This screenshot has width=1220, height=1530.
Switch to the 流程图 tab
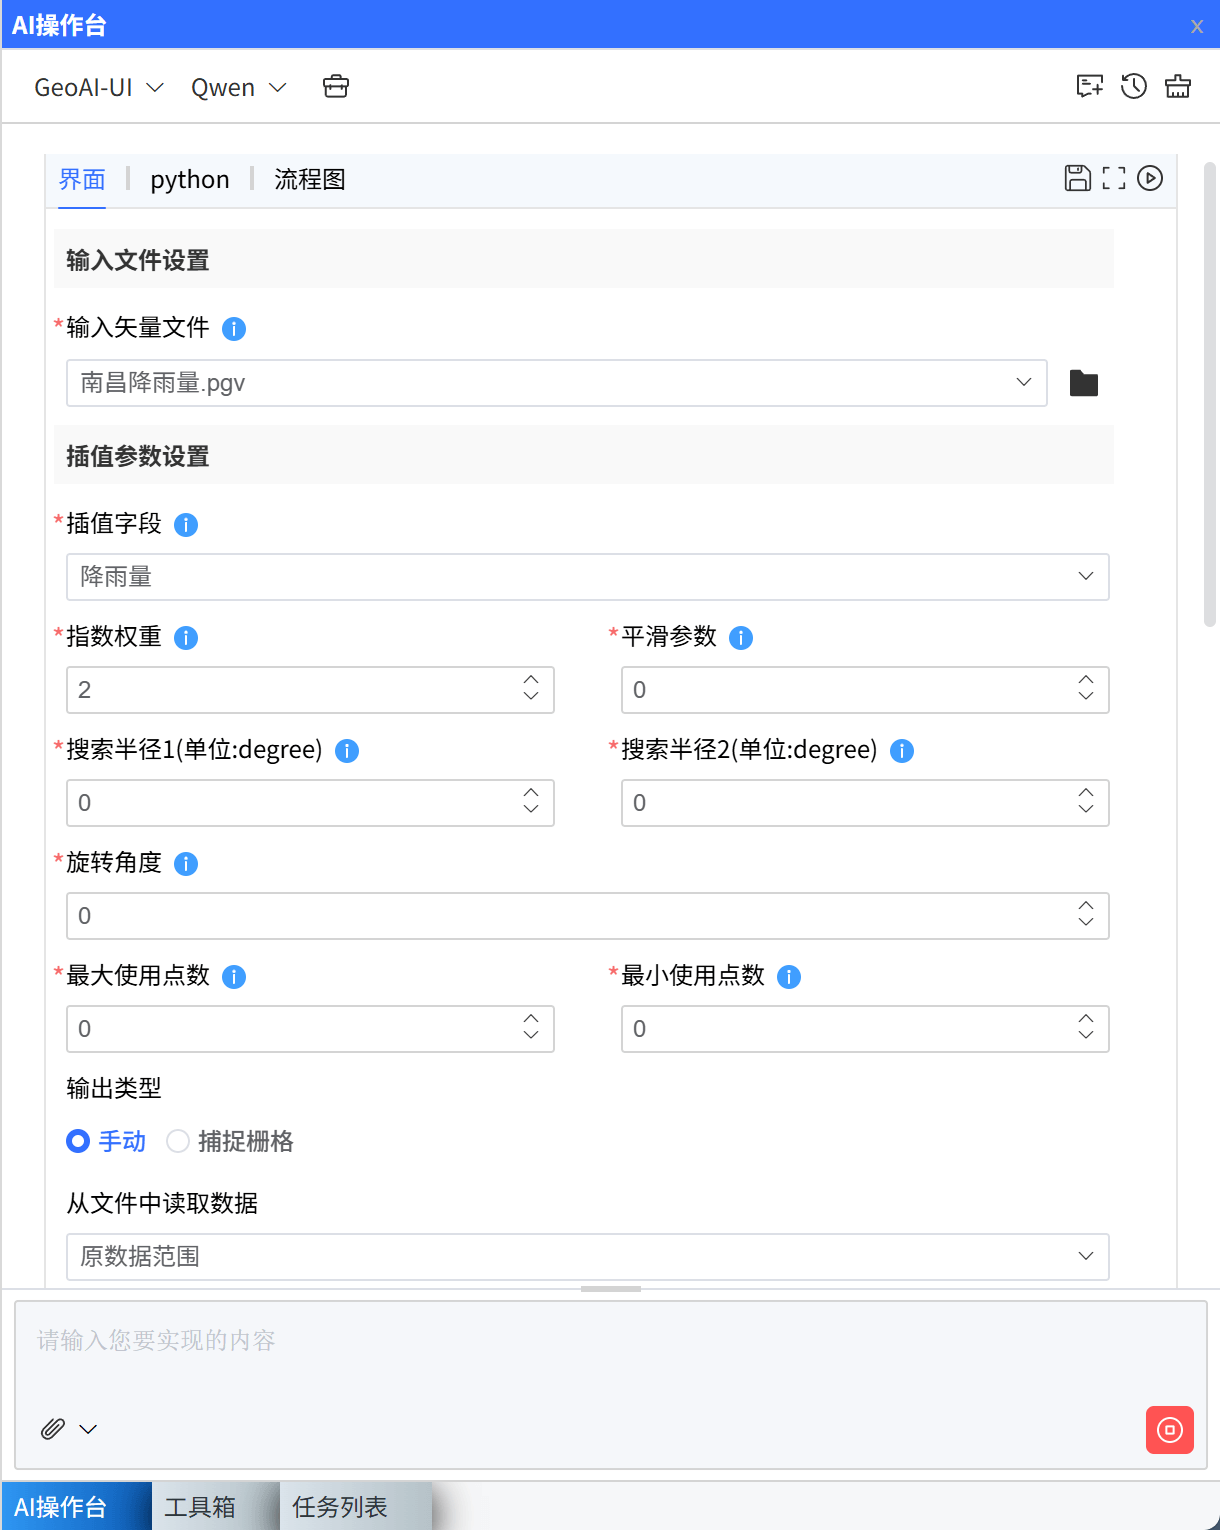pyautogui.click(x=310, y=180)
